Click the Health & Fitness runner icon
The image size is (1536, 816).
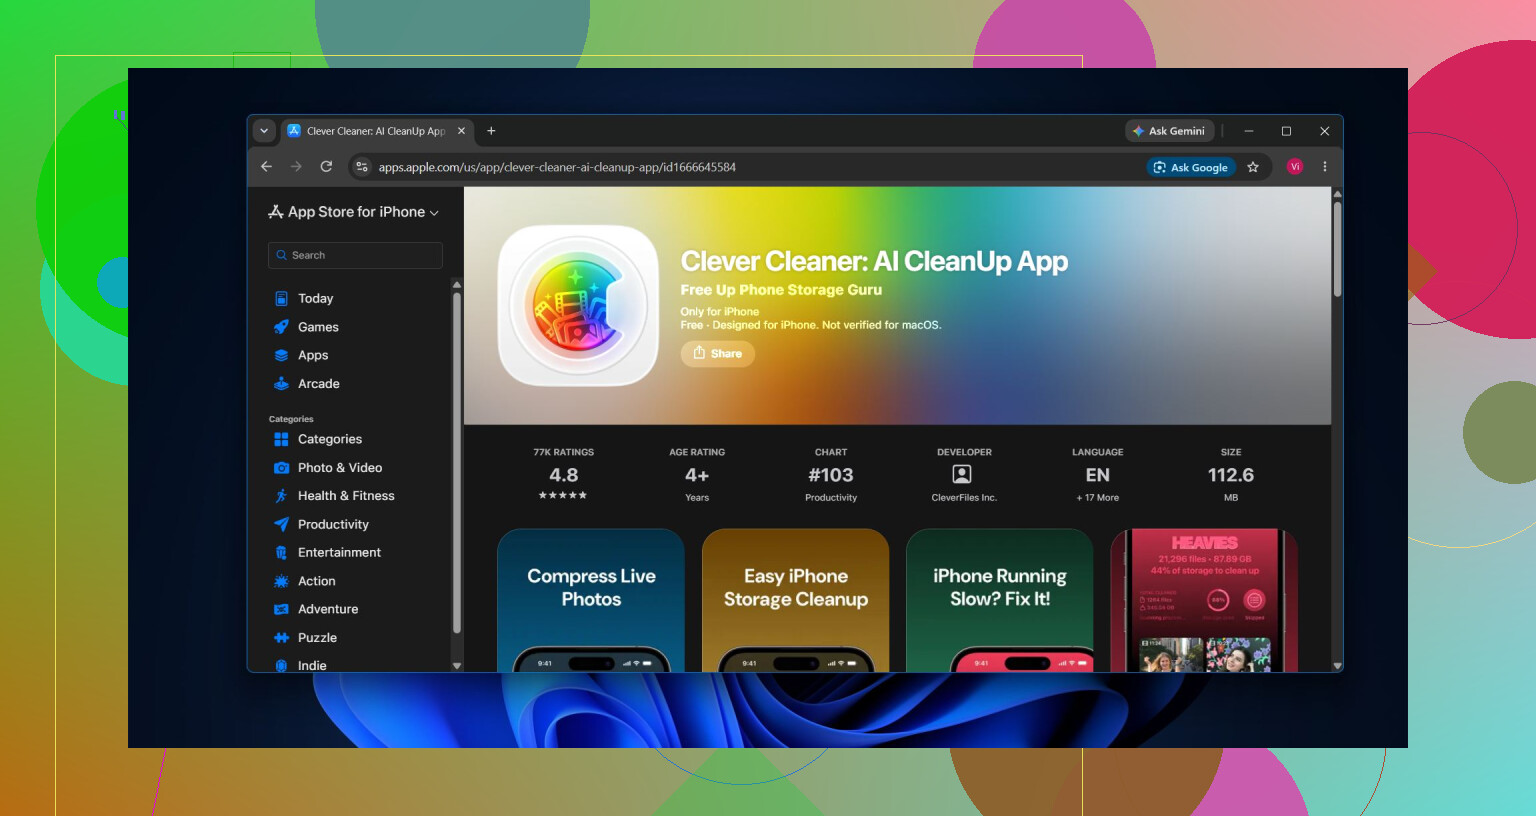click(282, 496)
